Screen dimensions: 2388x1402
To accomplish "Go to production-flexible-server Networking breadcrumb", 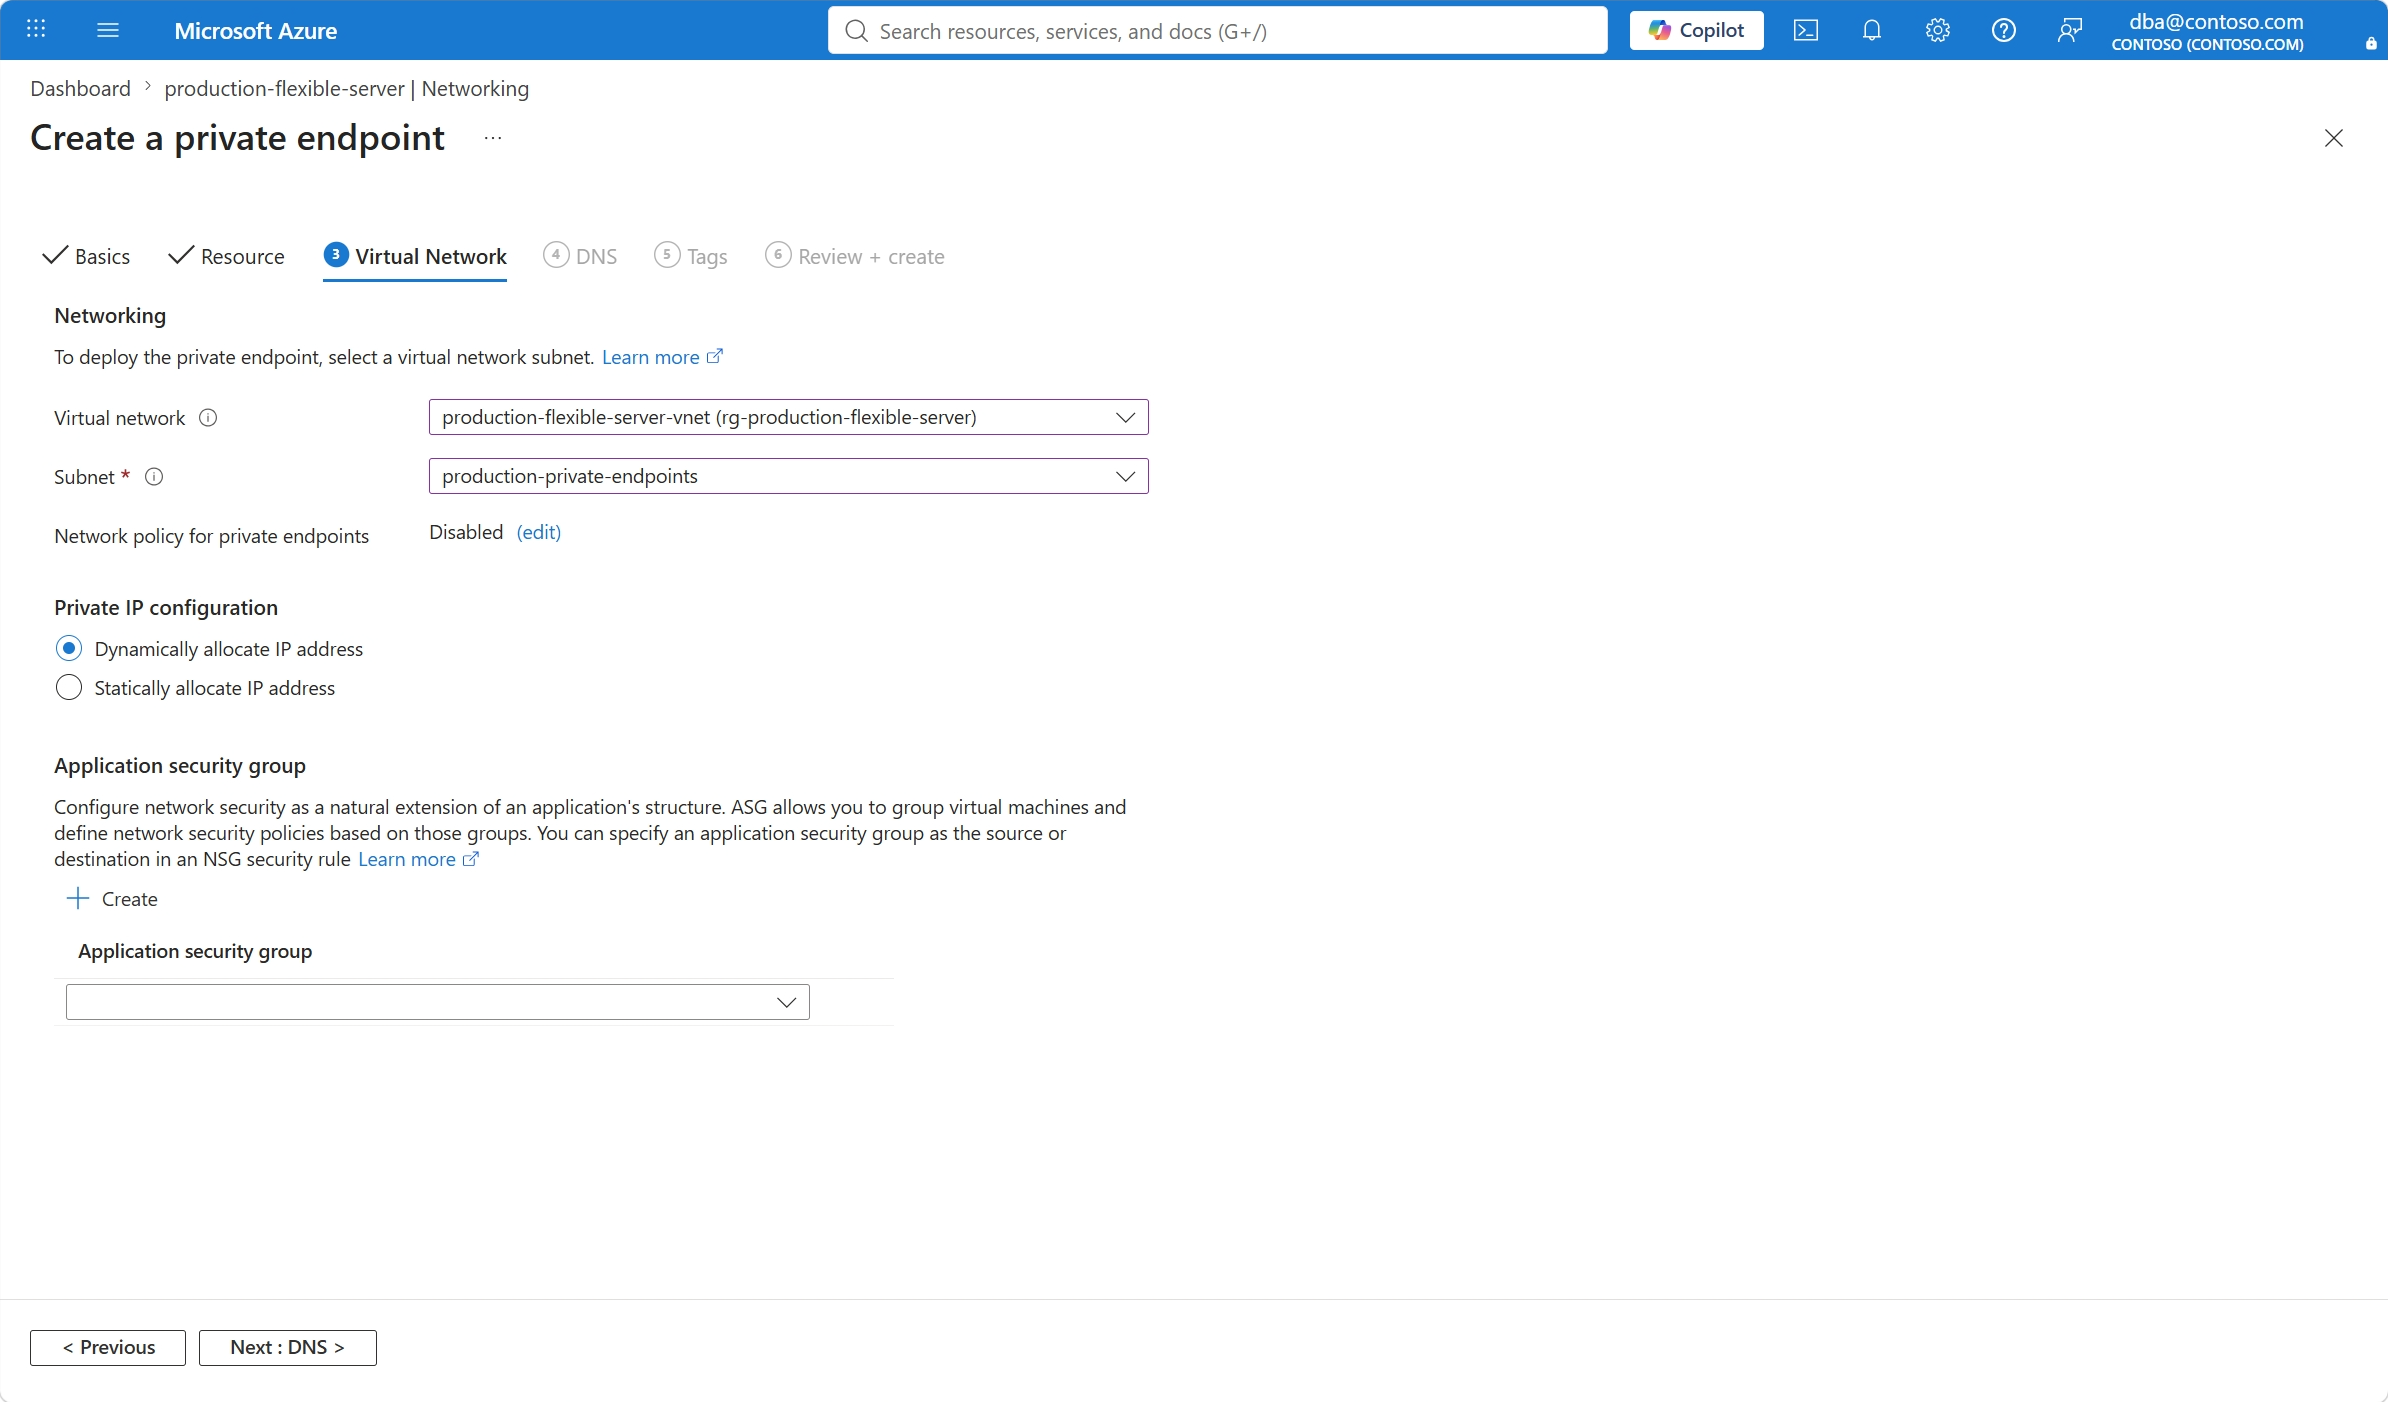I will (x=346, y=88).
